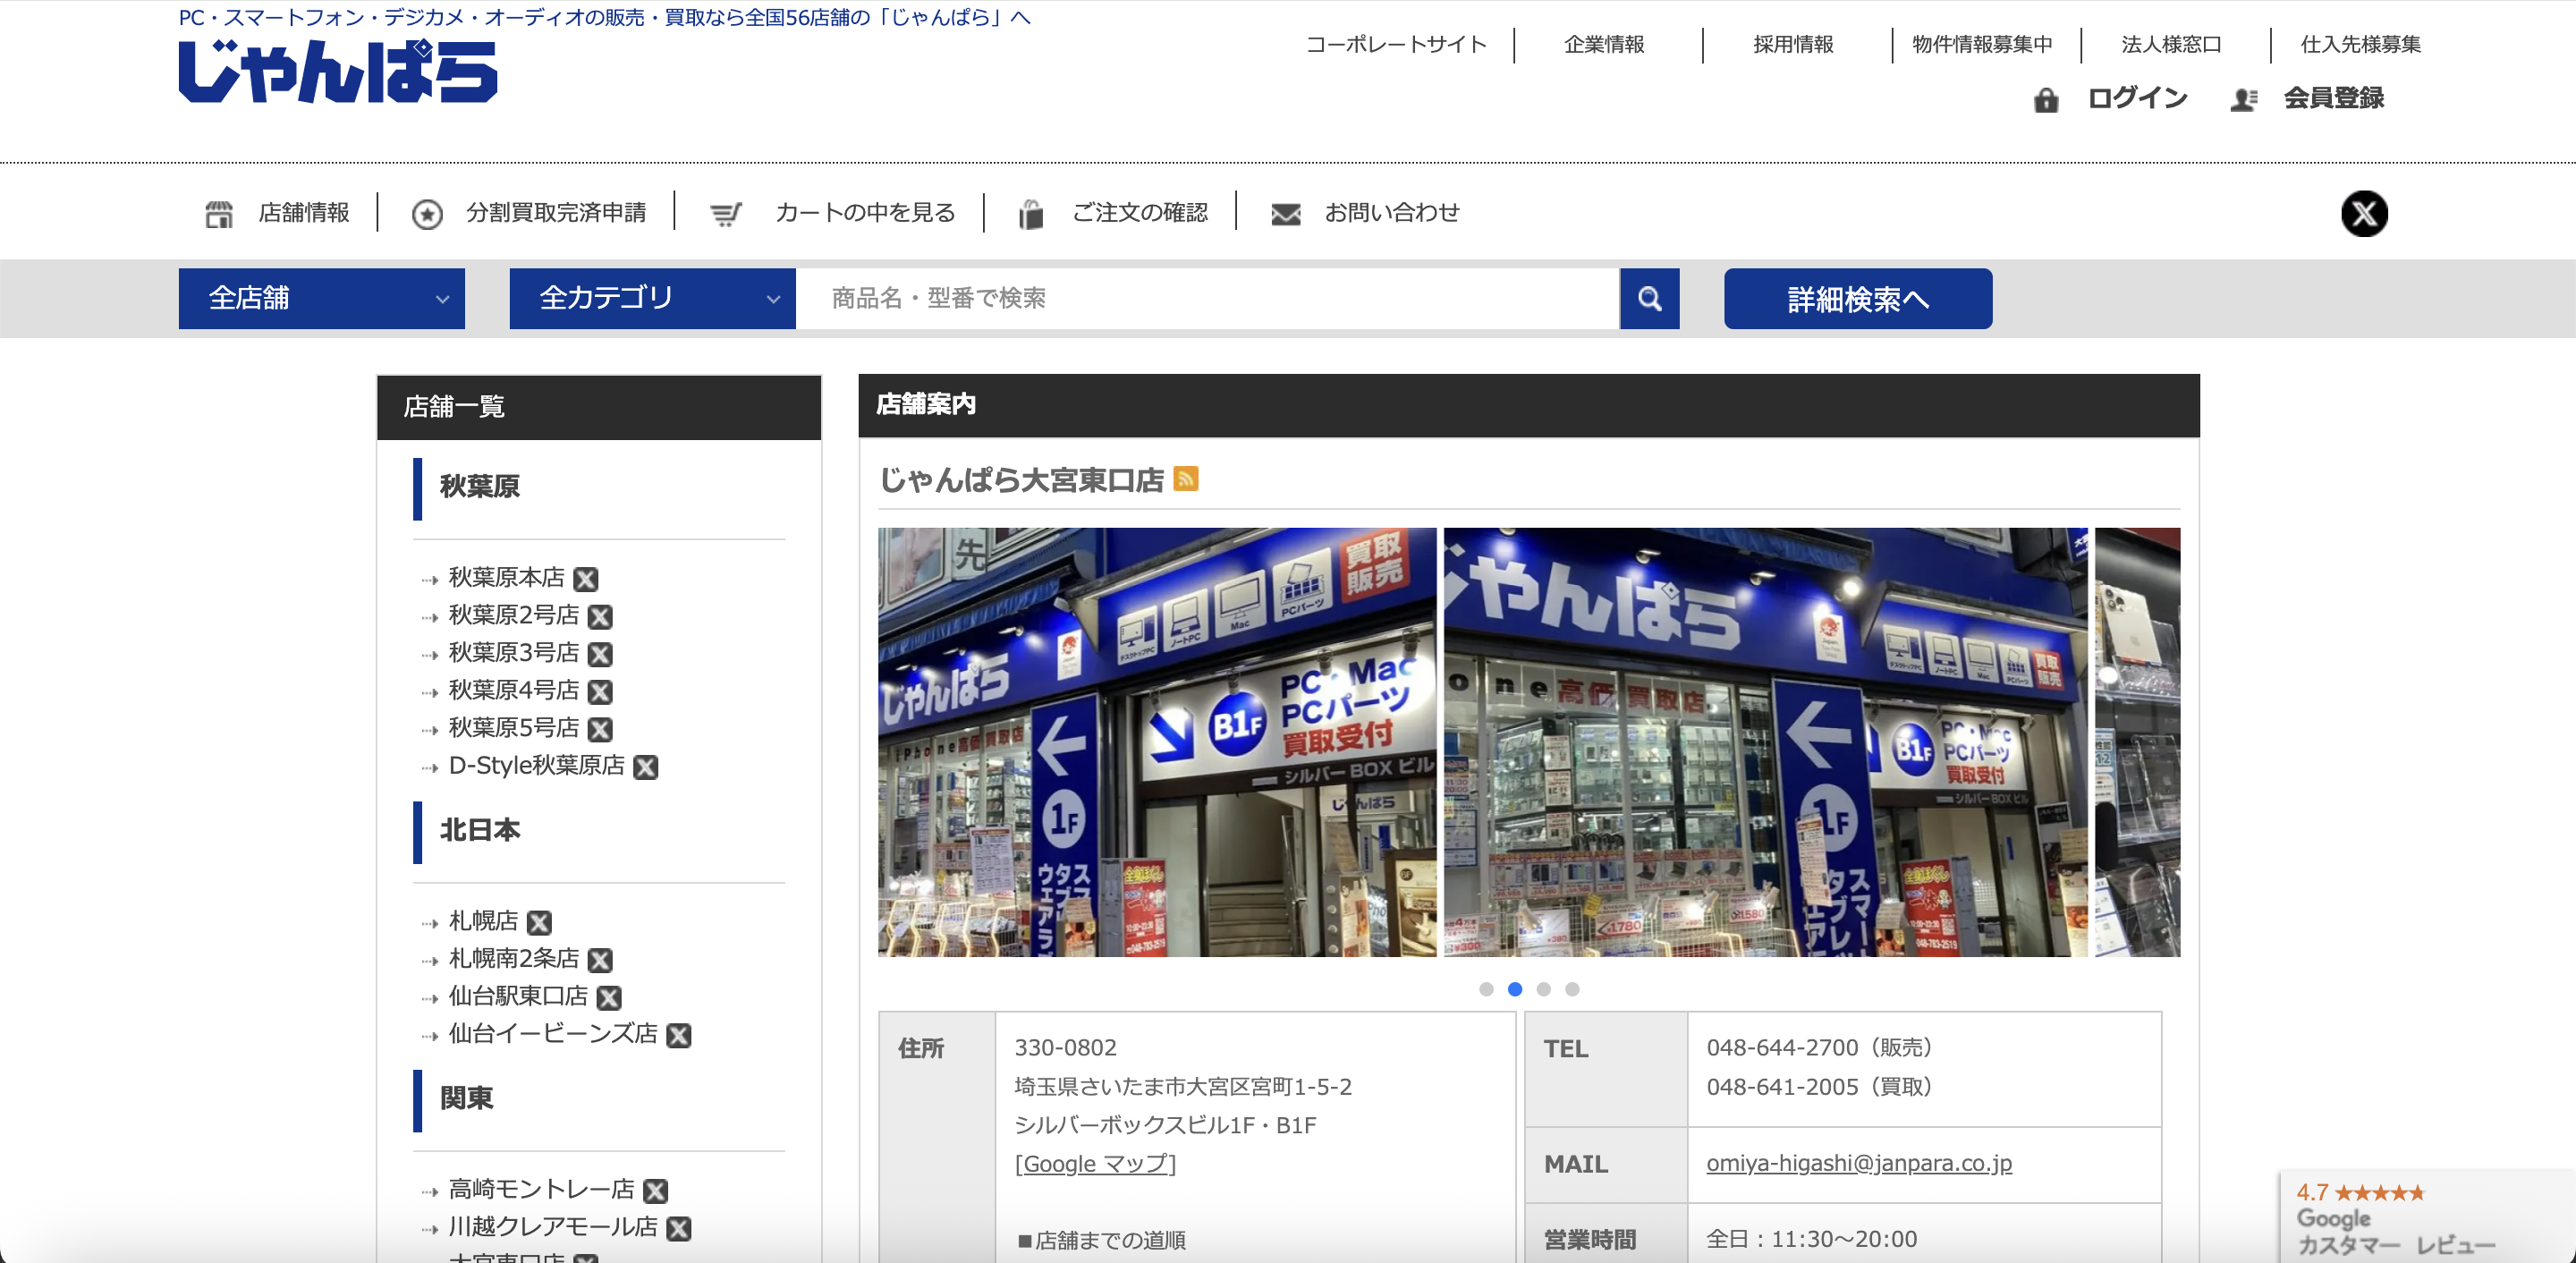Click X icon next to 仙台イービーンズ店
The height and width of the screenshot is (1263, 2576).
pyautogui.click(x=679, y=1035)
